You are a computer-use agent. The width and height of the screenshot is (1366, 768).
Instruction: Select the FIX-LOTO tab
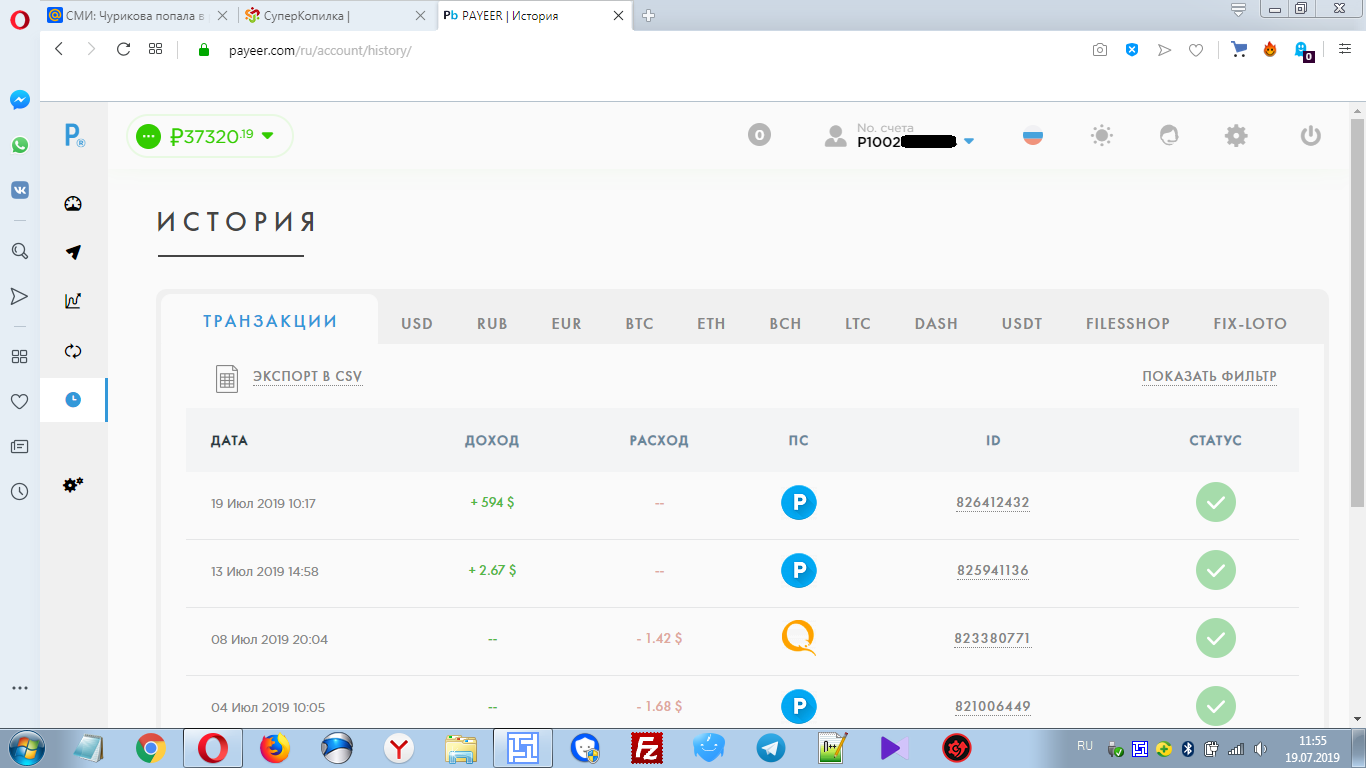1250,324
